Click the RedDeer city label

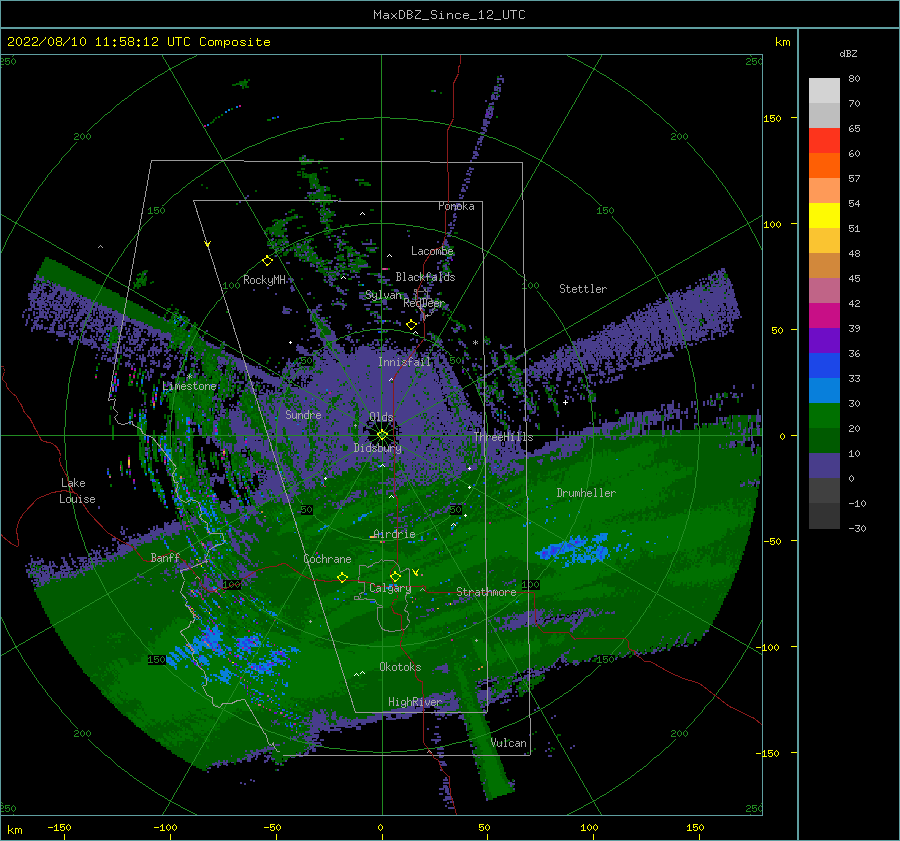pyautogui.click(x=424, y=303)
